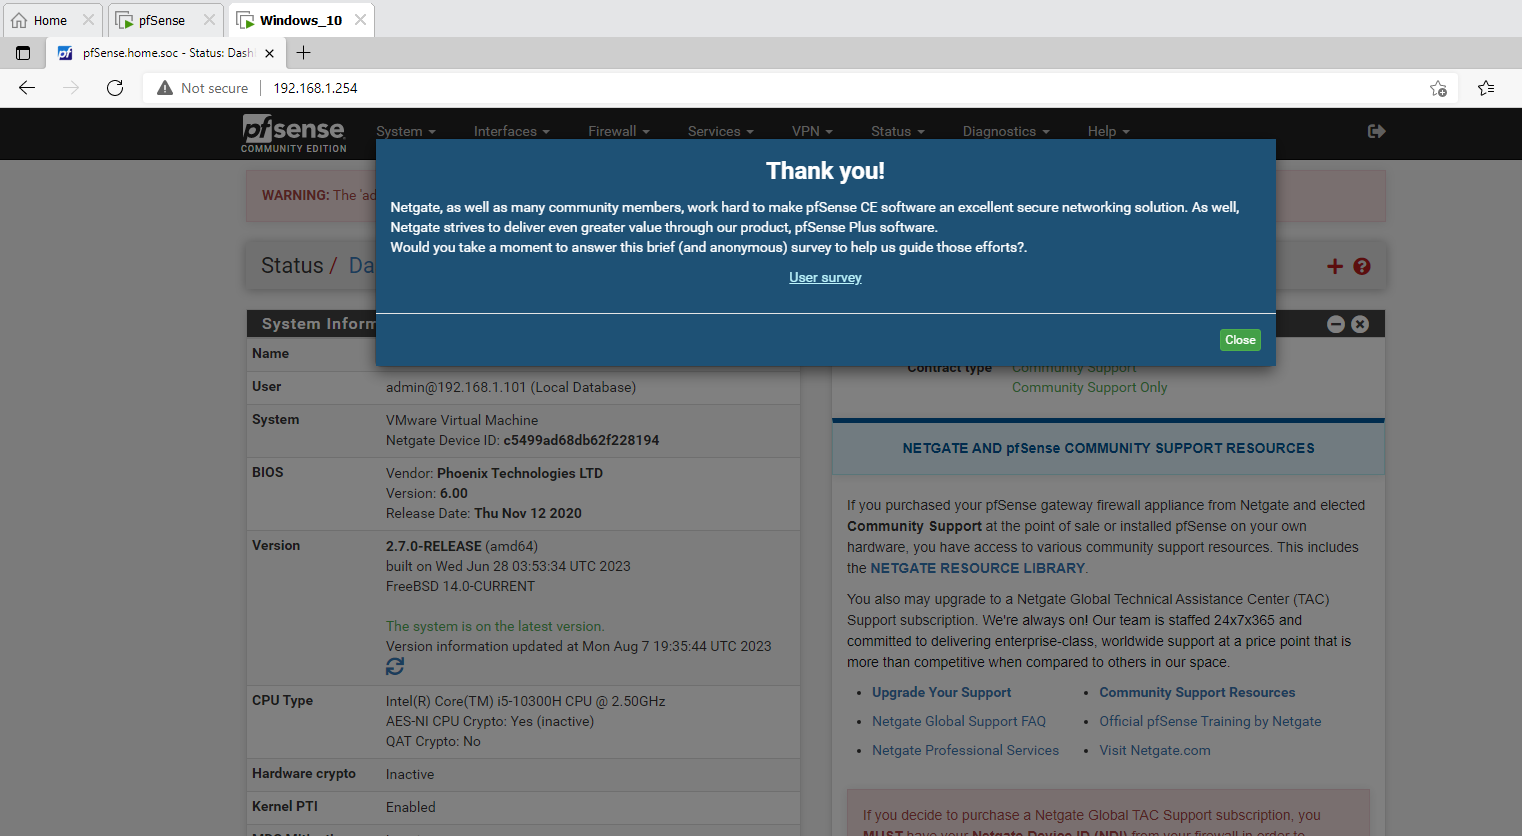
Task: Click the FreeBSD 14.0-CURRENT text
Action: pos(460,586)
